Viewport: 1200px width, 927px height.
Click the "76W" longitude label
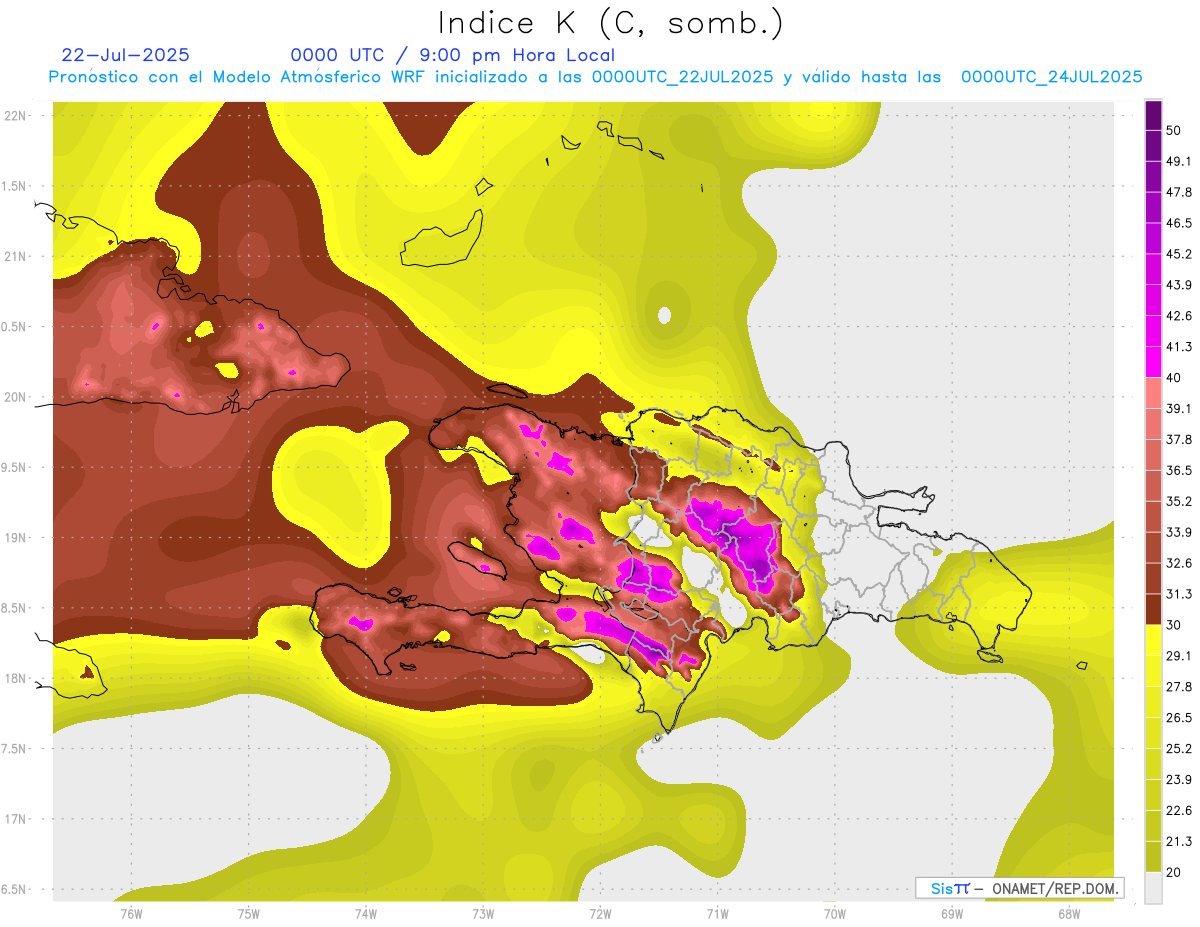pyautogui.click(x=131, y=913)
